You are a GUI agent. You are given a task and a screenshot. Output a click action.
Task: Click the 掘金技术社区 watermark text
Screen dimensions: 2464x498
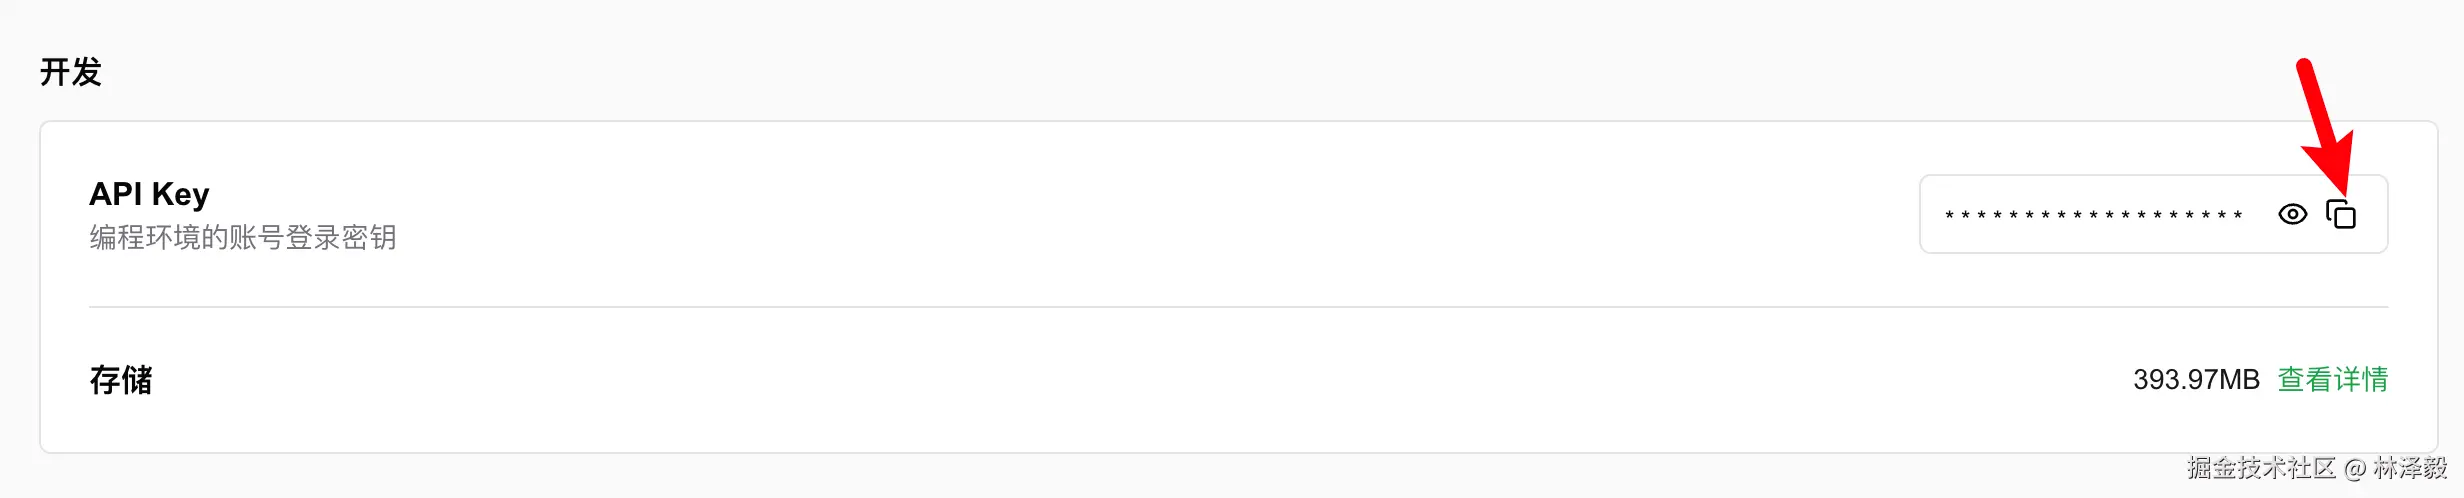point(2260,467)
